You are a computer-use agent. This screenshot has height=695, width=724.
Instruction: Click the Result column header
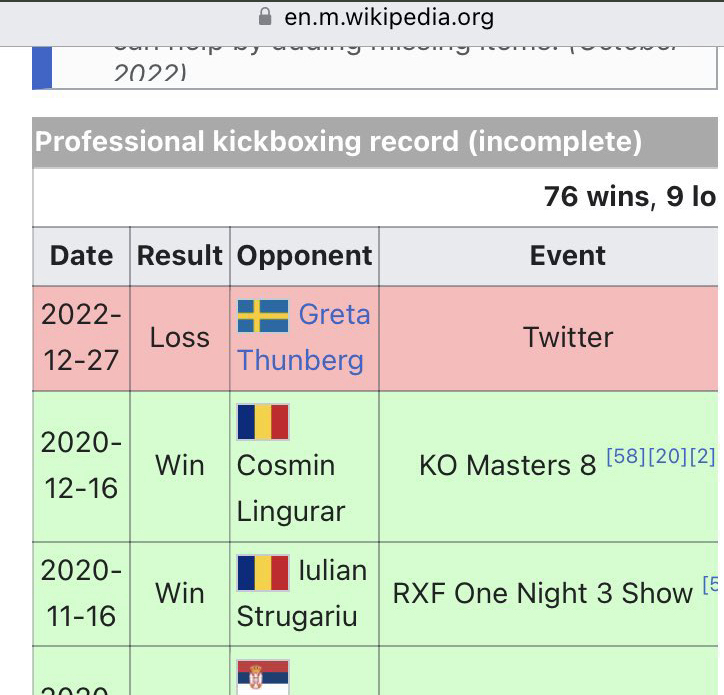point(179,256)
